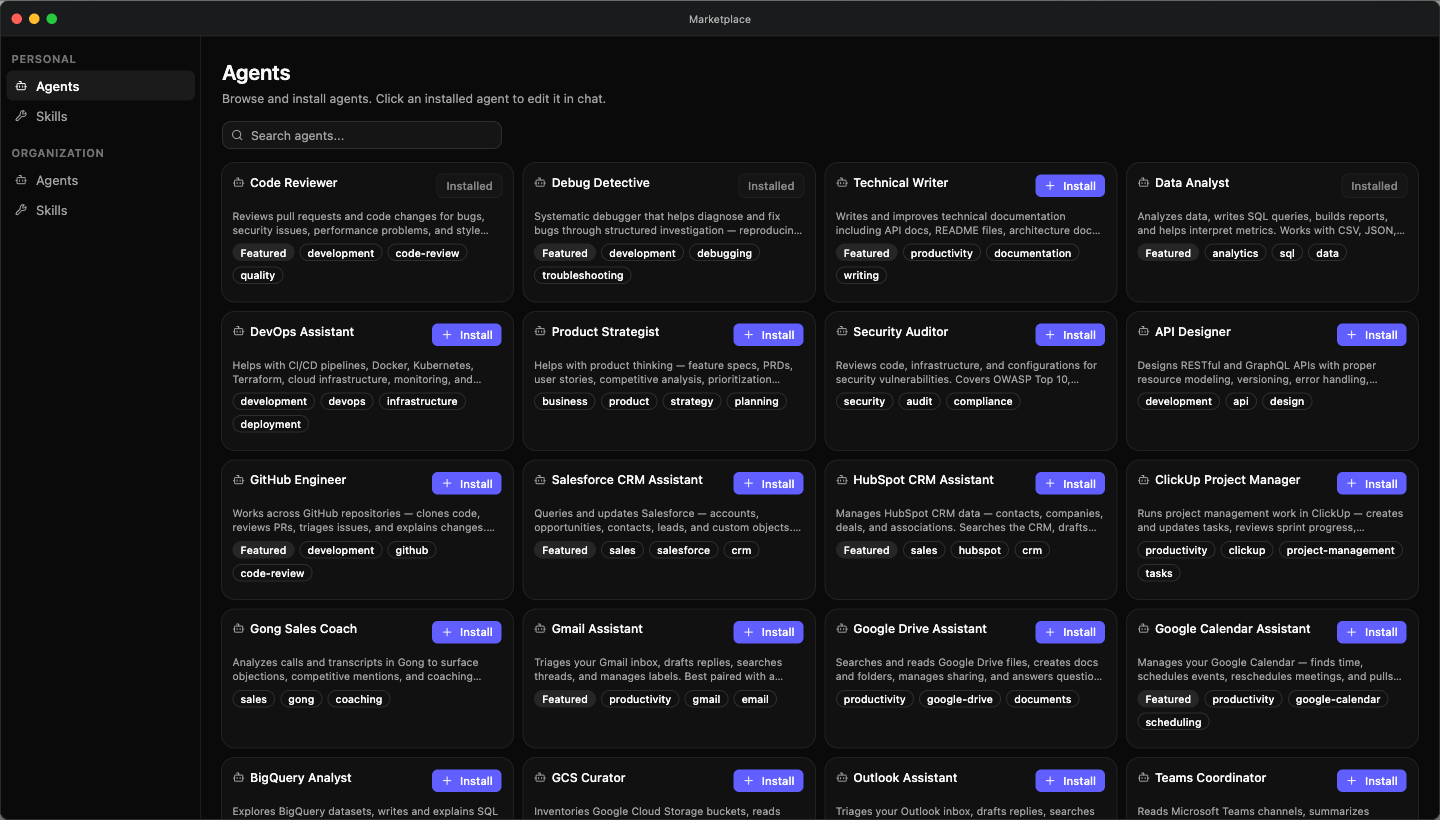Install the DevOps Assistant agent
The height and width of the screenshot is (820, 1440).
click(x=467, y=335)
